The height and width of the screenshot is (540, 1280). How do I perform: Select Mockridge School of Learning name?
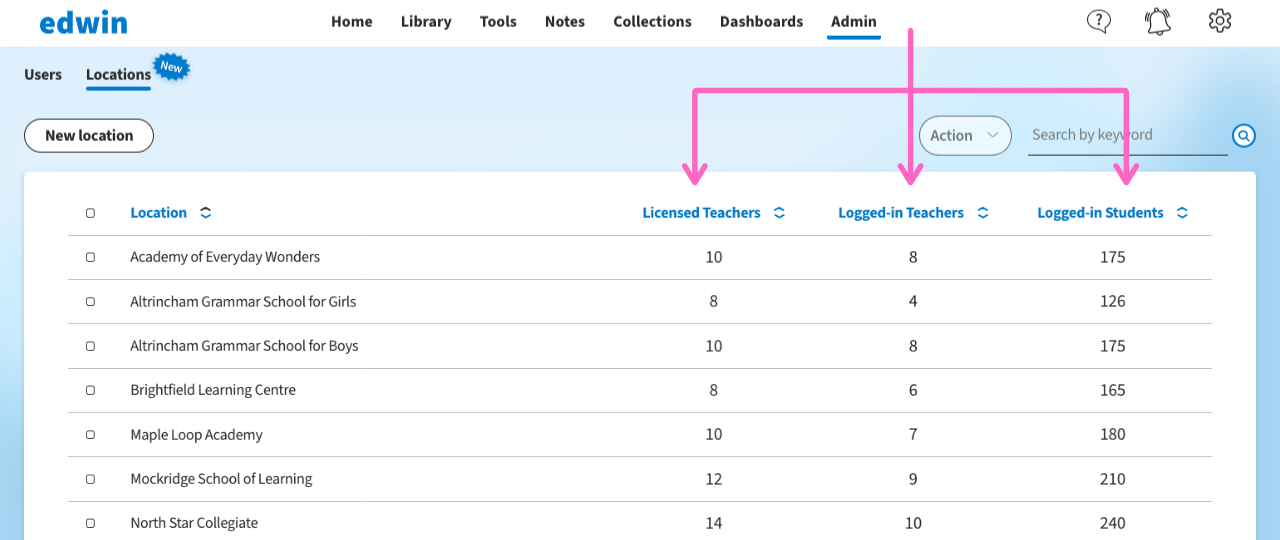pyautogui.click(x=221, y=479)
